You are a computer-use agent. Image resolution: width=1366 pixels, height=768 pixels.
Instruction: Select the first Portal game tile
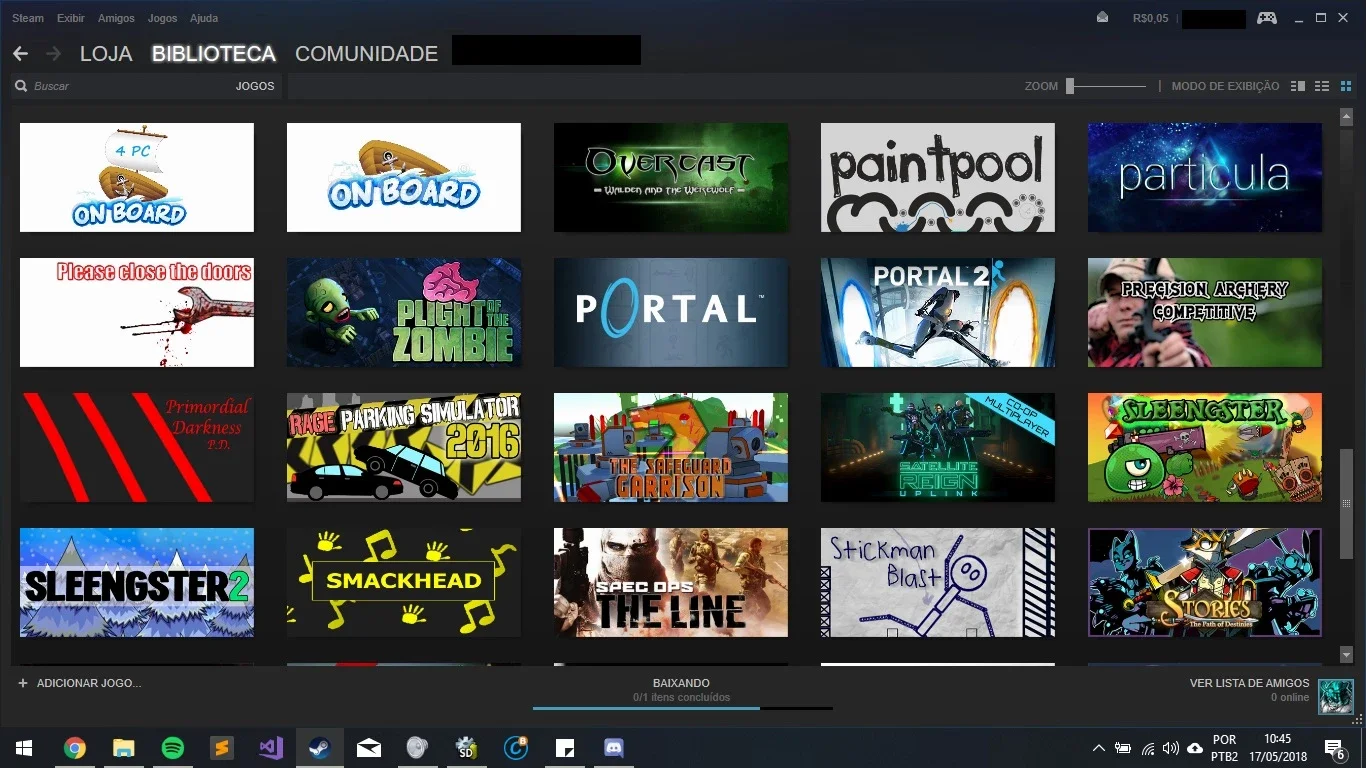coord(671,312)
